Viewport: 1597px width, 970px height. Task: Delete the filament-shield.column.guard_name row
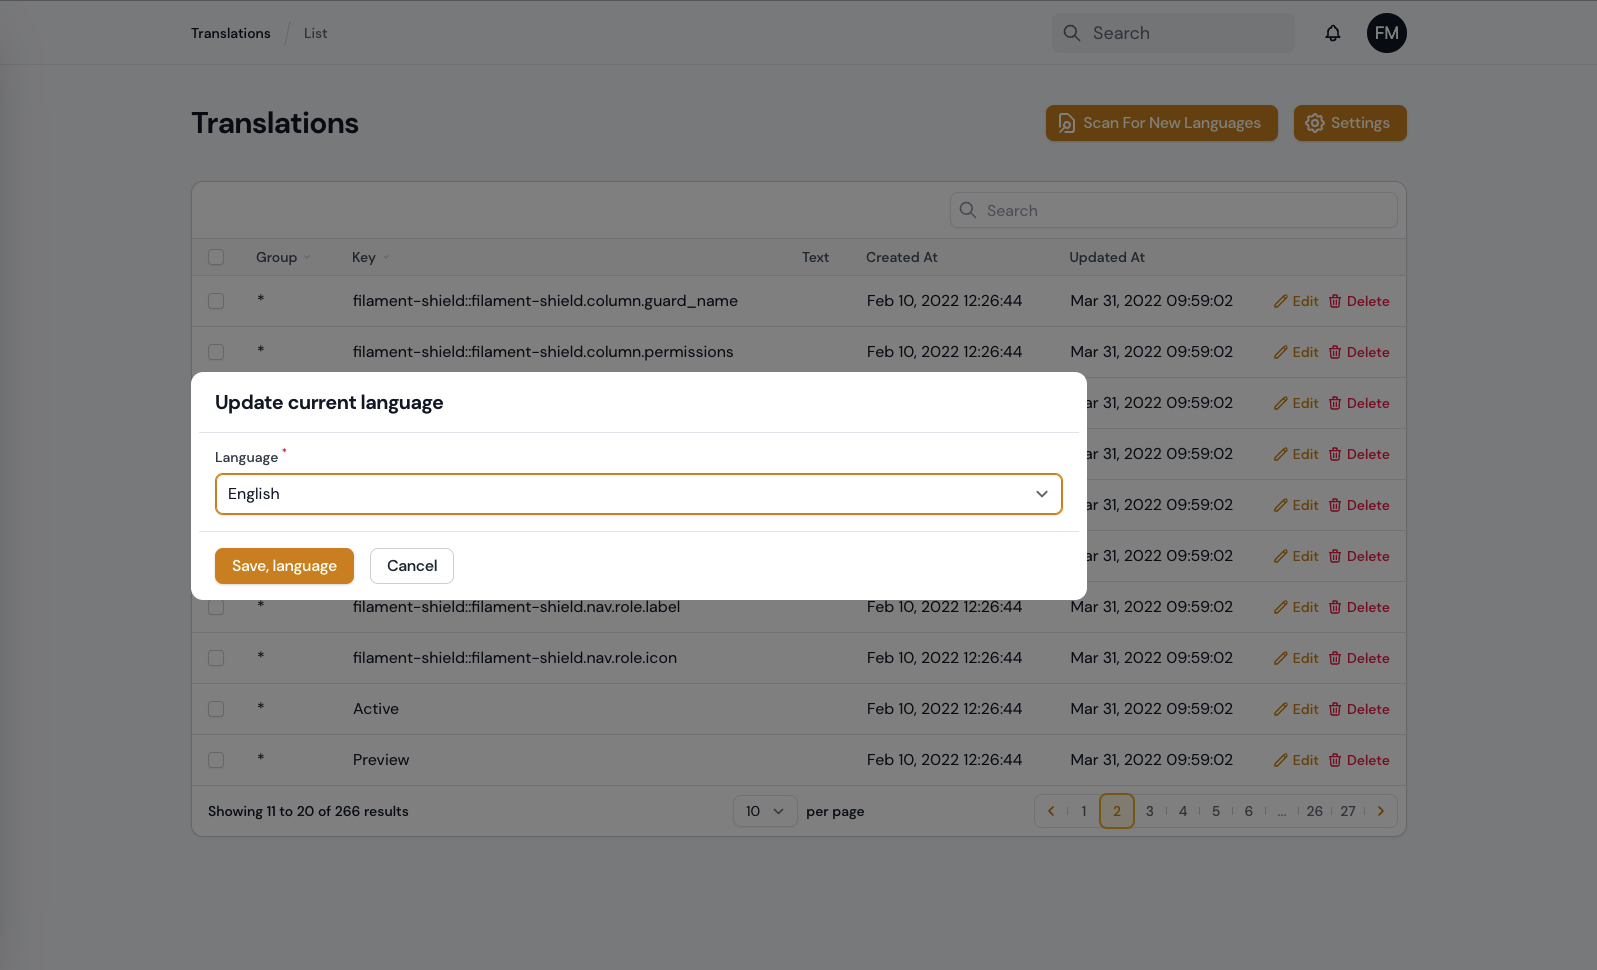tap(1359, 301)
